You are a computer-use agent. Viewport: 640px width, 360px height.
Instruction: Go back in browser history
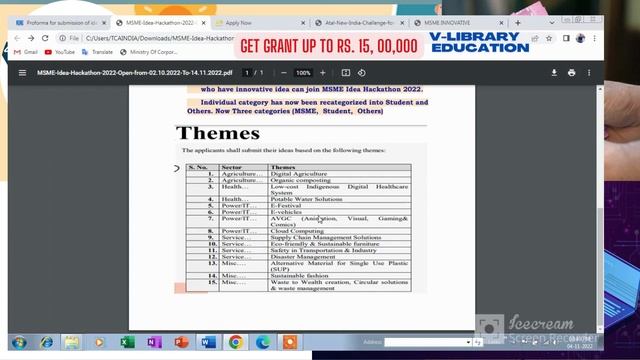pos(17,38)
